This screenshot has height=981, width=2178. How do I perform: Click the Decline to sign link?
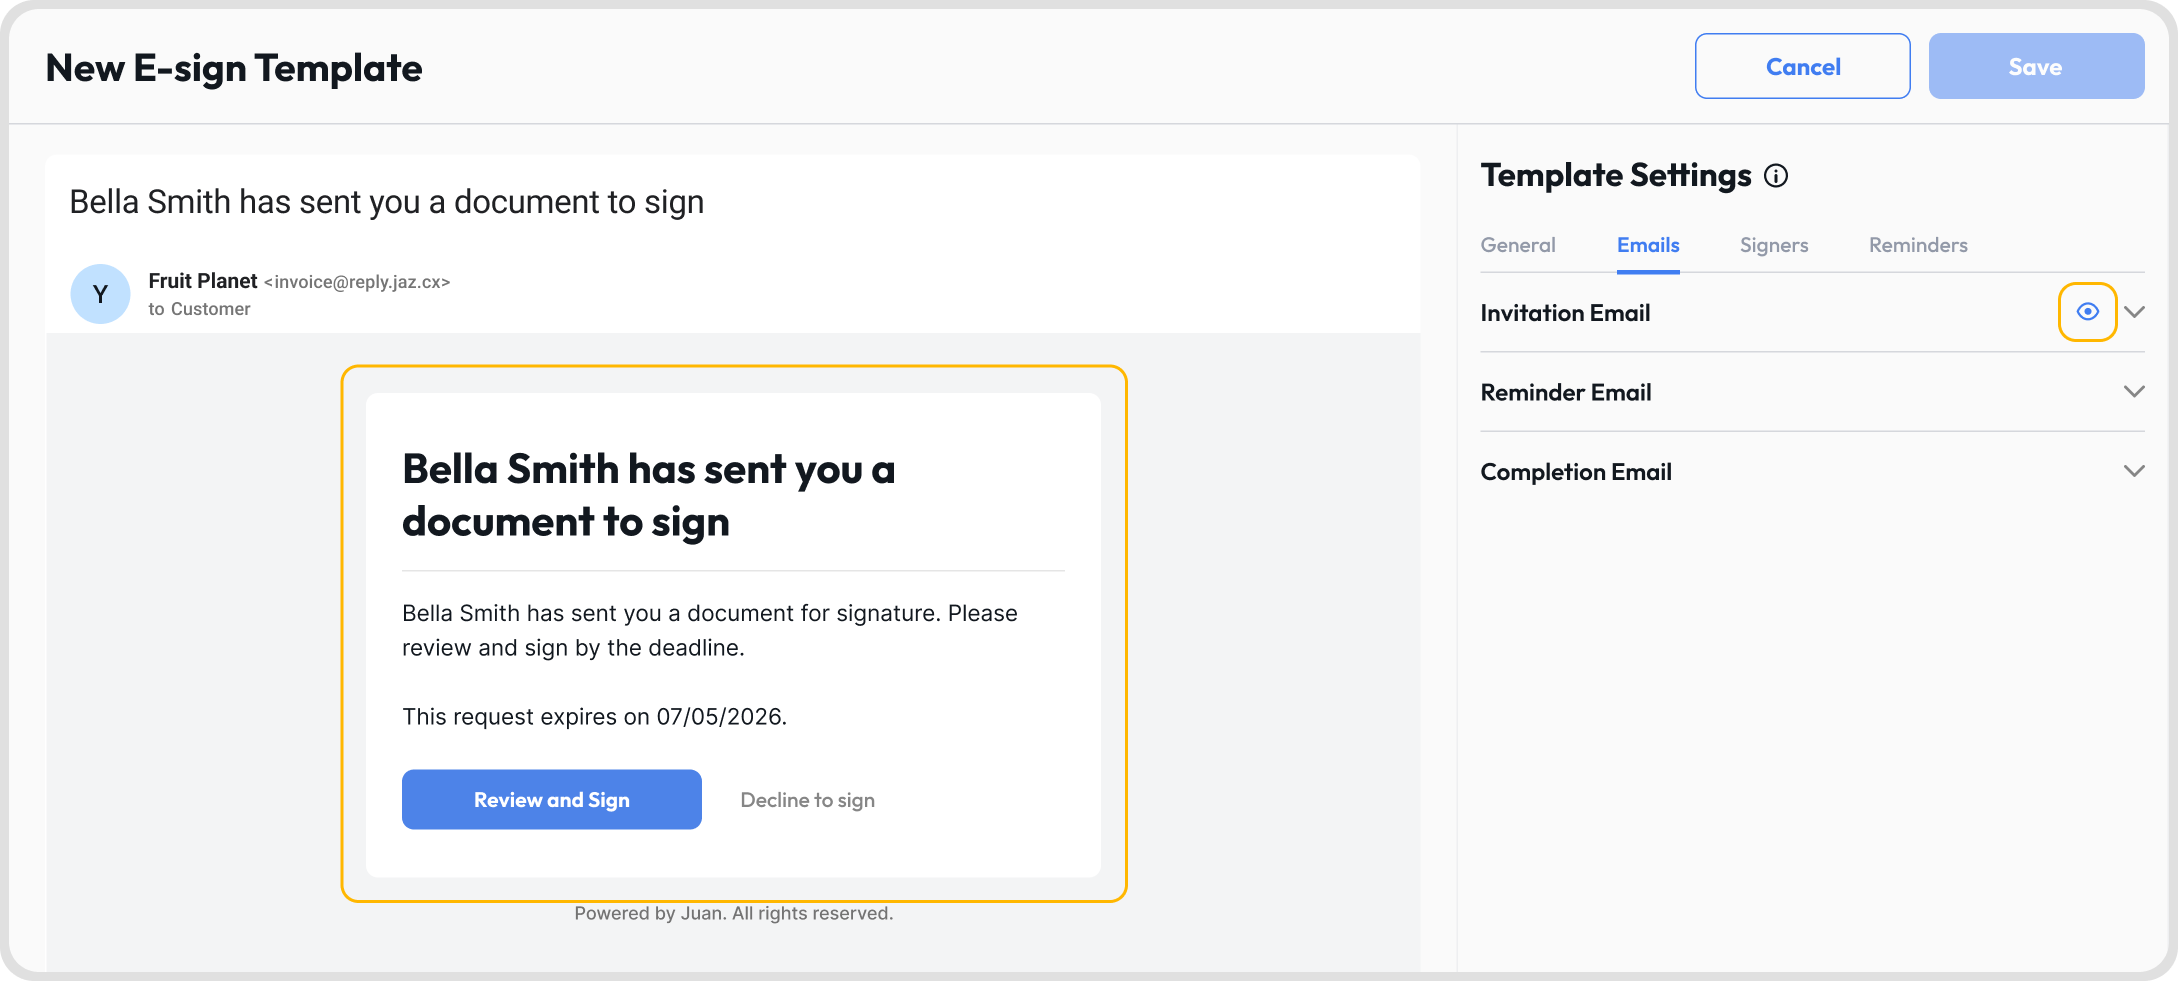tap(808, 800)
